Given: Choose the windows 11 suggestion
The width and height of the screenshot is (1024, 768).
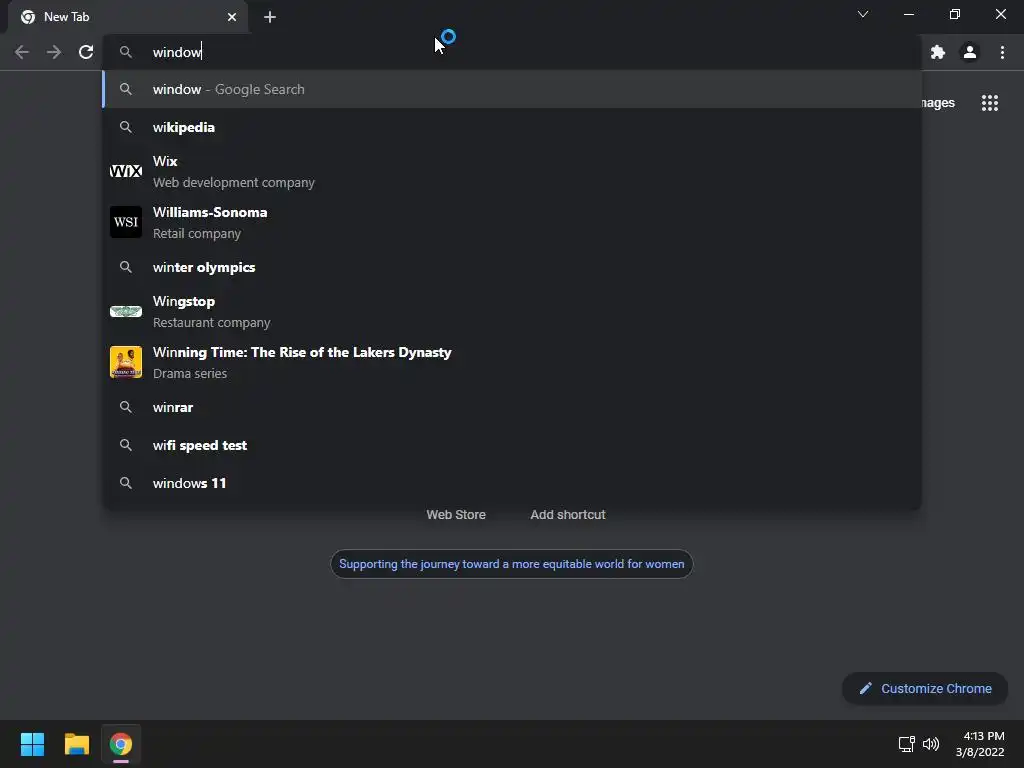Looking at the screenshot, I should coord(512,483).
